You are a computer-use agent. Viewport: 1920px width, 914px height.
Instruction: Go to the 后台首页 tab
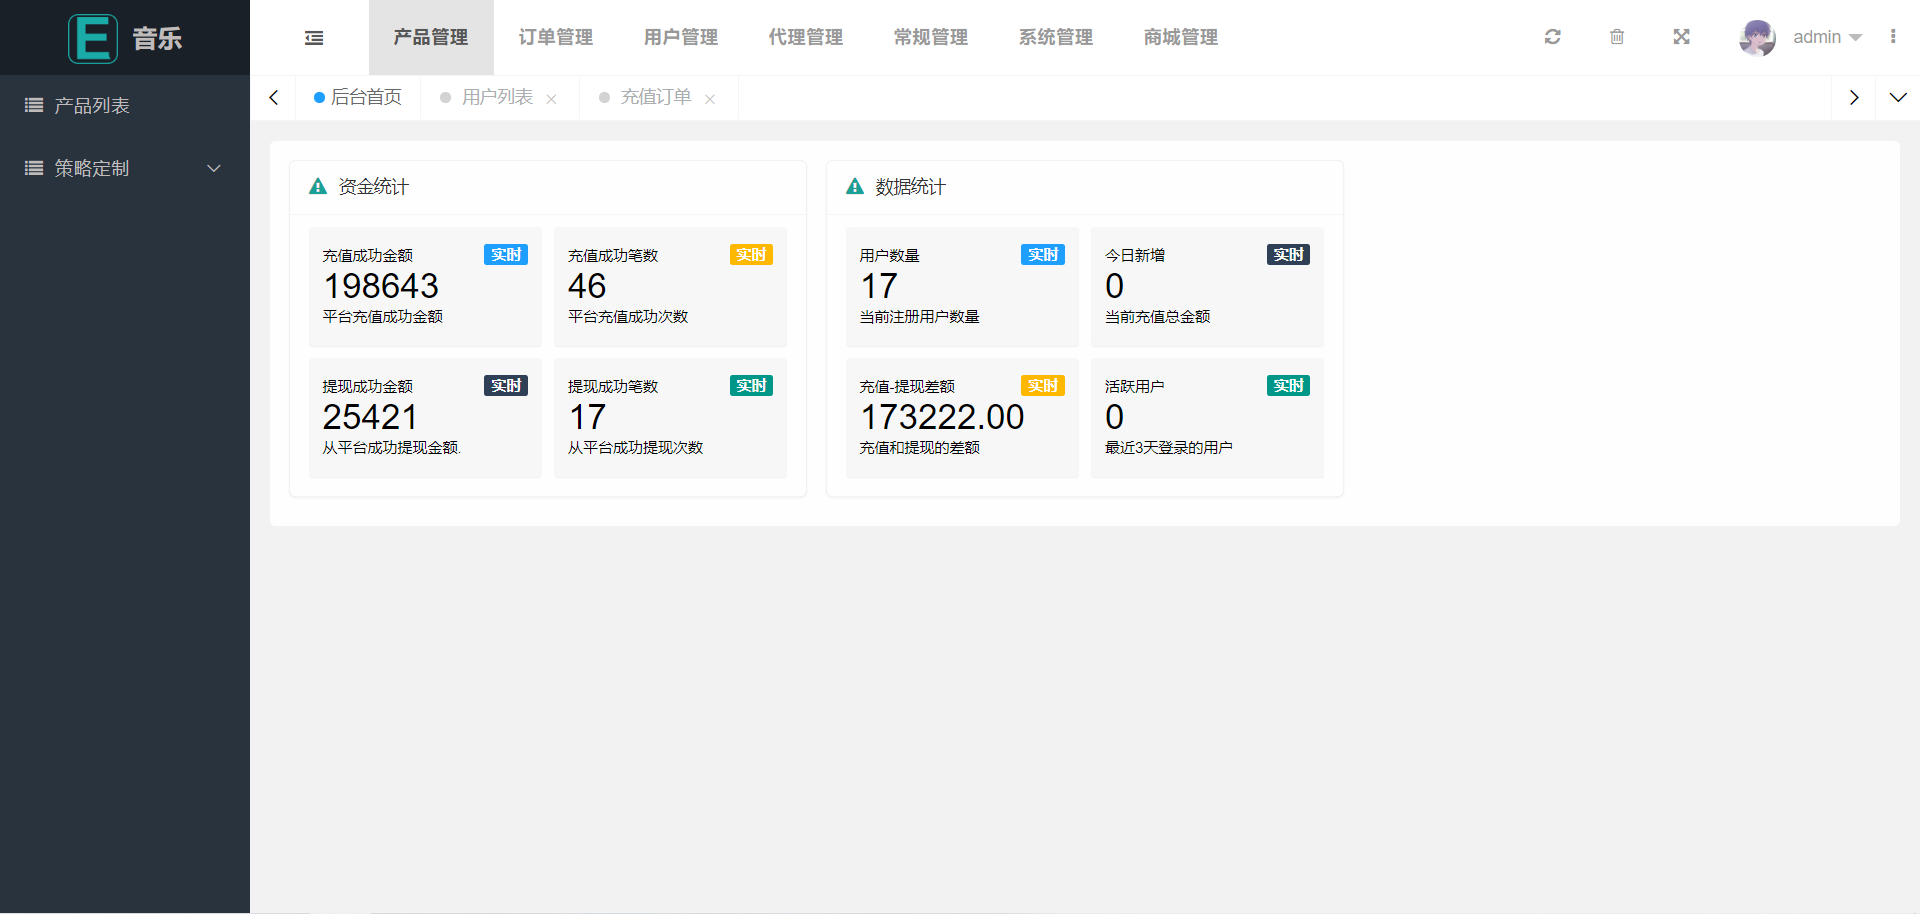pyautogui.click(x=366, y=97)
